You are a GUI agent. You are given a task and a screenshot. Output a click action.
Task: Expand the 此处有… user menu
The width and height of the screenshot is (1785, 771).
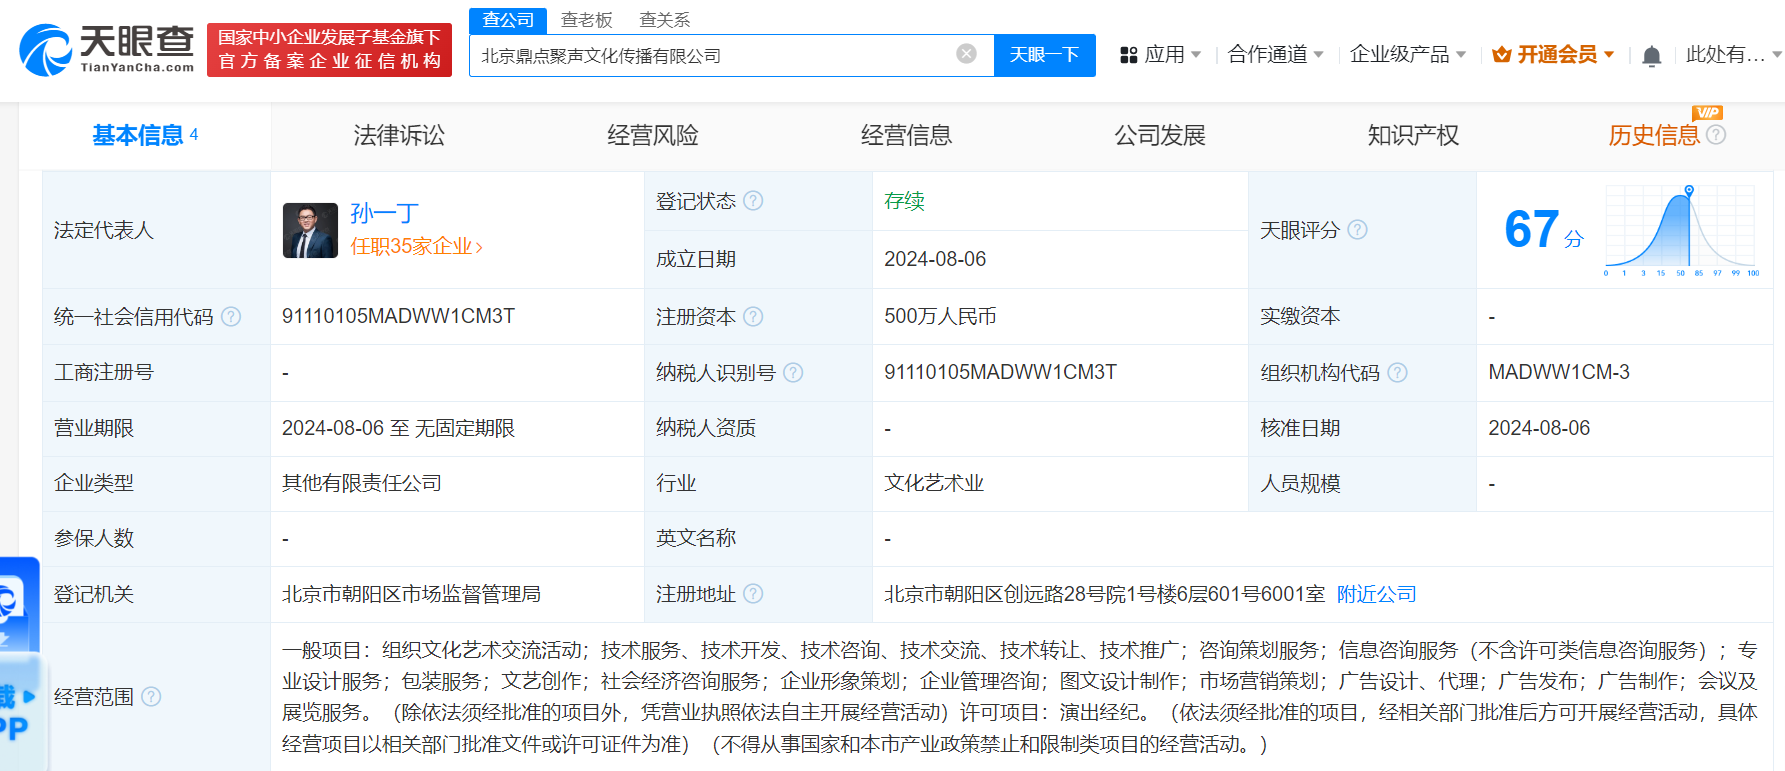pyautogui.click(x=1734, y=55)
